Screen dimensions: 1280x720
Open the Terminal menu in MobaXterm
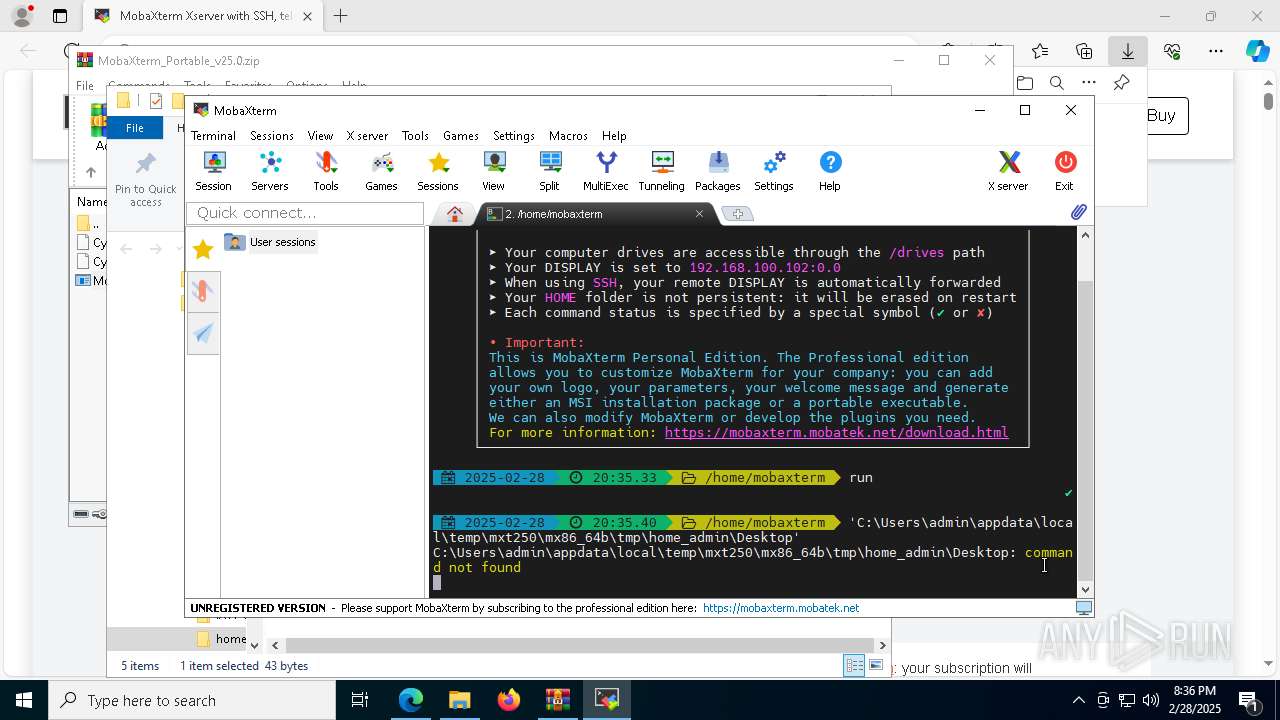point(213,136)
